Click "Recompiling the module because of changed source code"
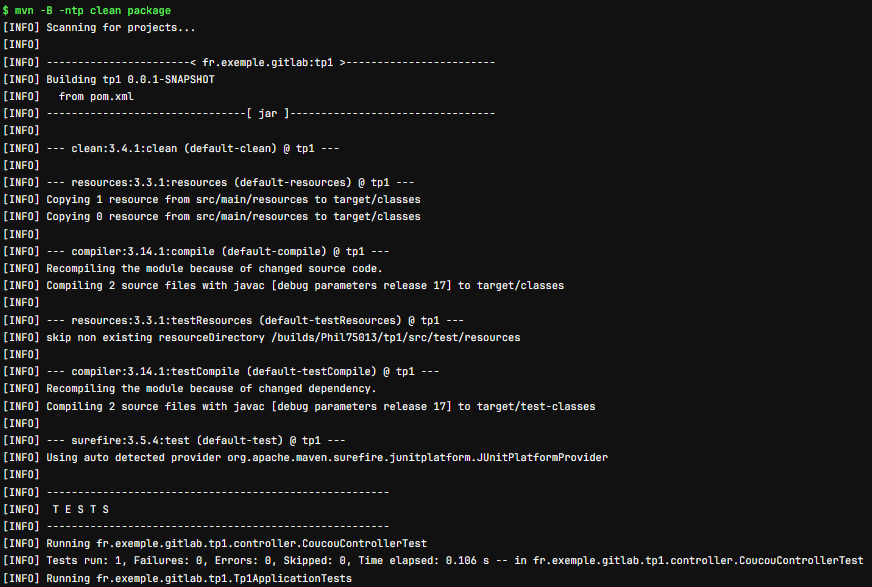The image size is (872, 587). click(214, 268)
